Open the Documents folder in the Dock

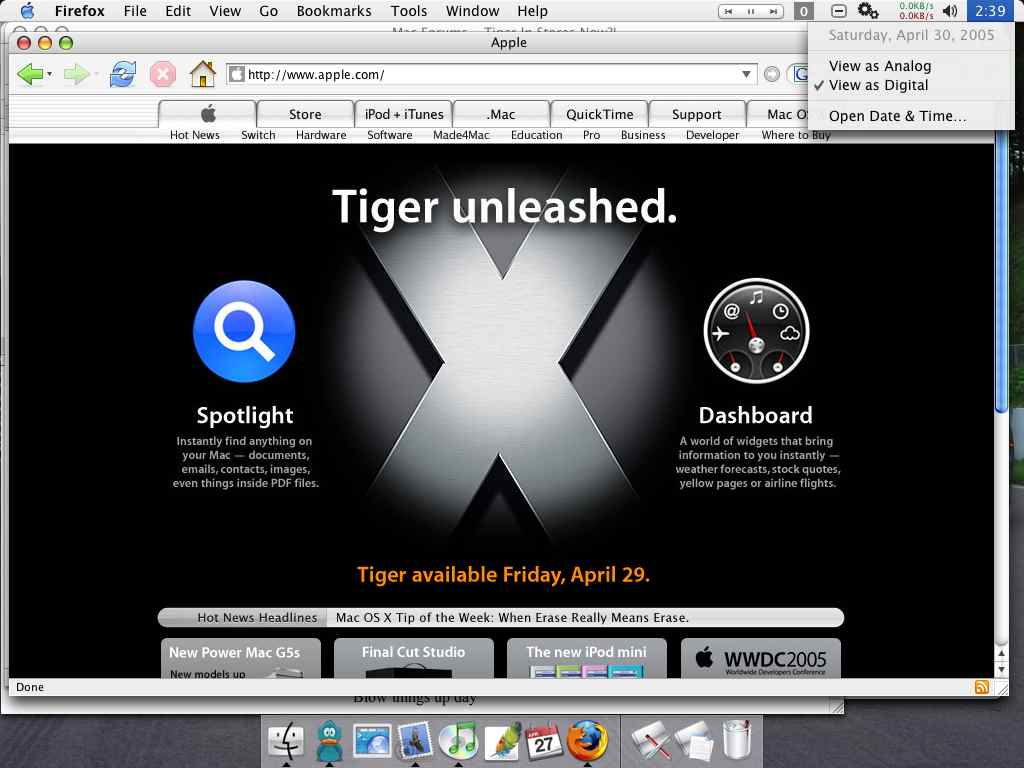694,741
